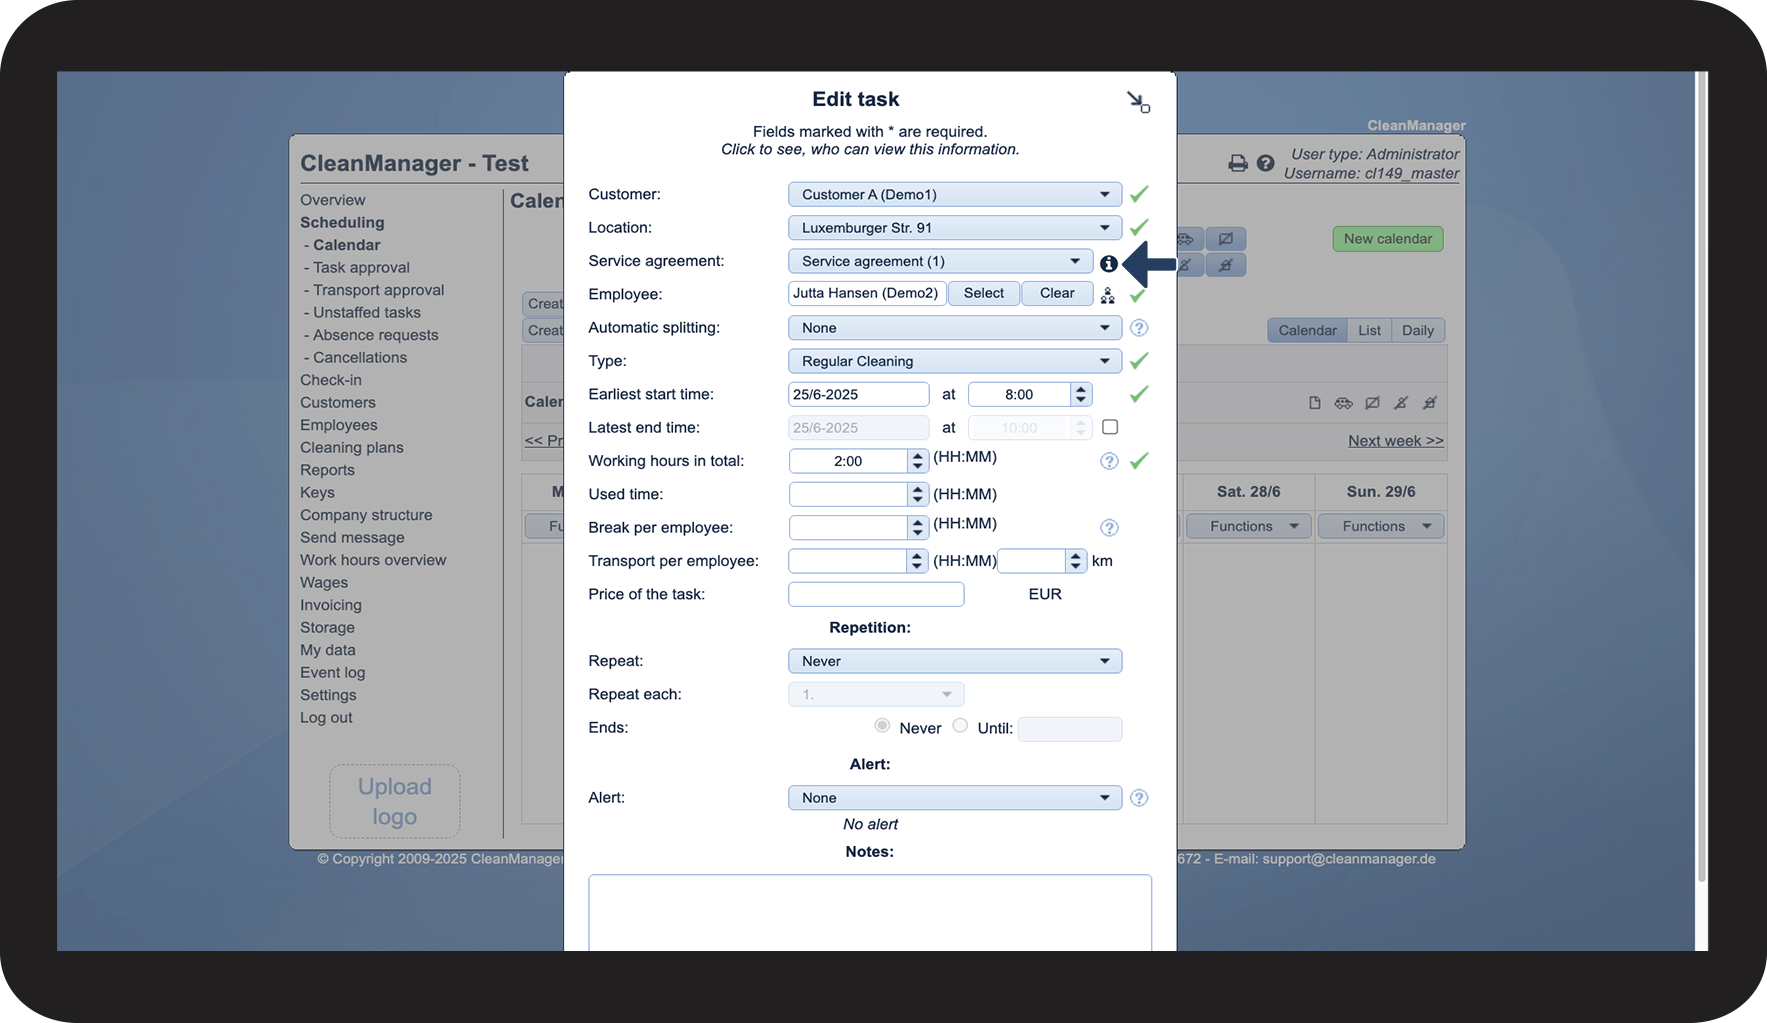Open help for Working hours in total
This screenshot has width=1767, height=1023.
[x=1109, y=461]
